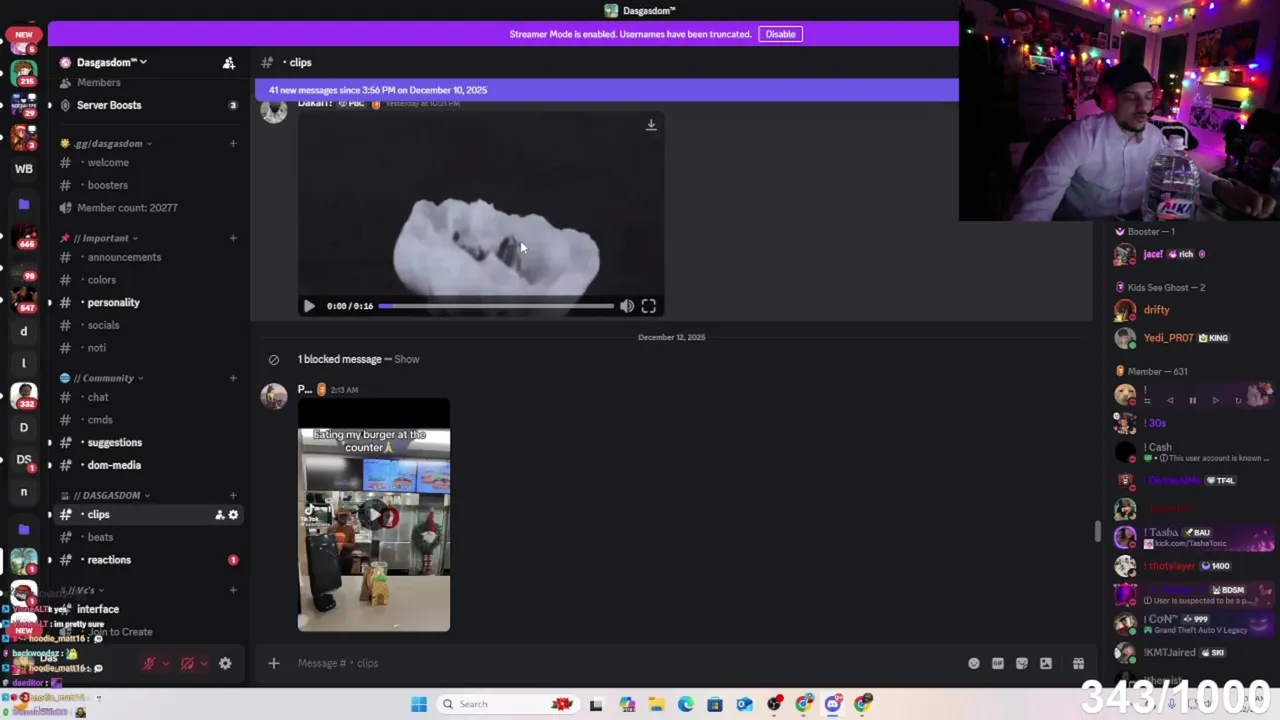Open User Settings gear
The width and height of the screenshot is (1280, 720).
pos(225,663)
